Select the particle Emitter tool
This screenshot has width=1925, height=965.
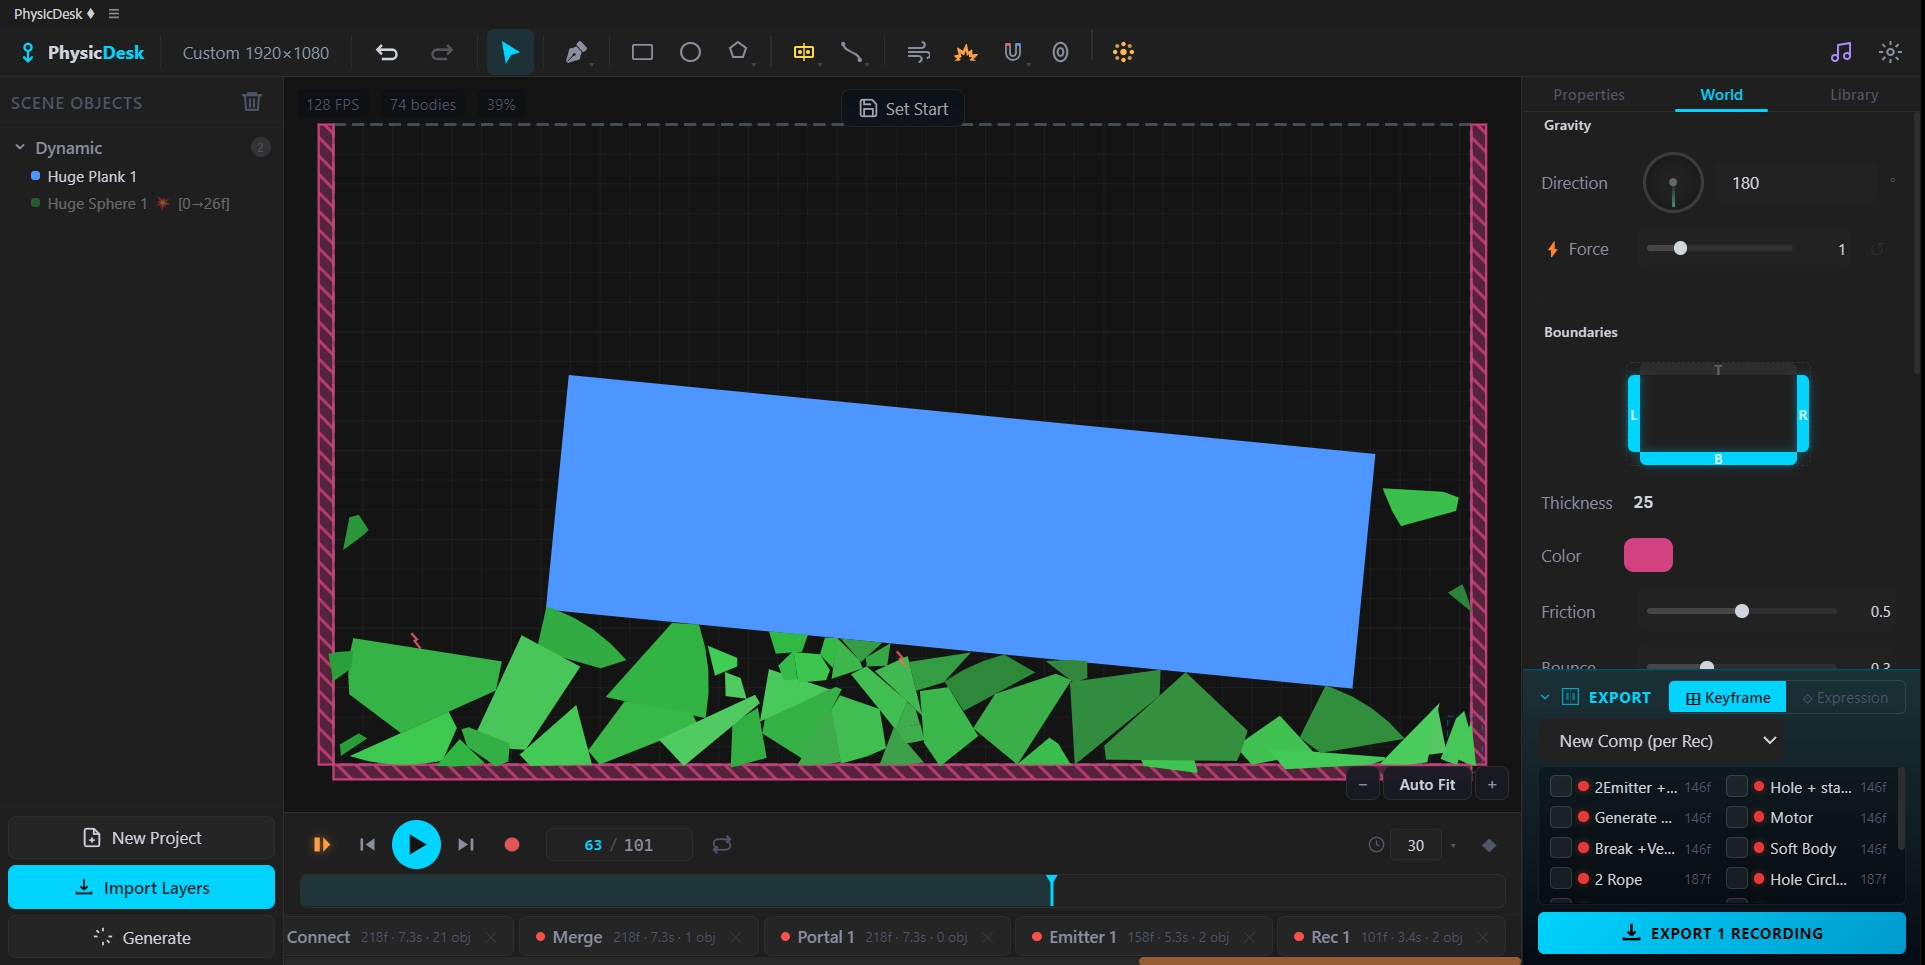point(1123,52)
